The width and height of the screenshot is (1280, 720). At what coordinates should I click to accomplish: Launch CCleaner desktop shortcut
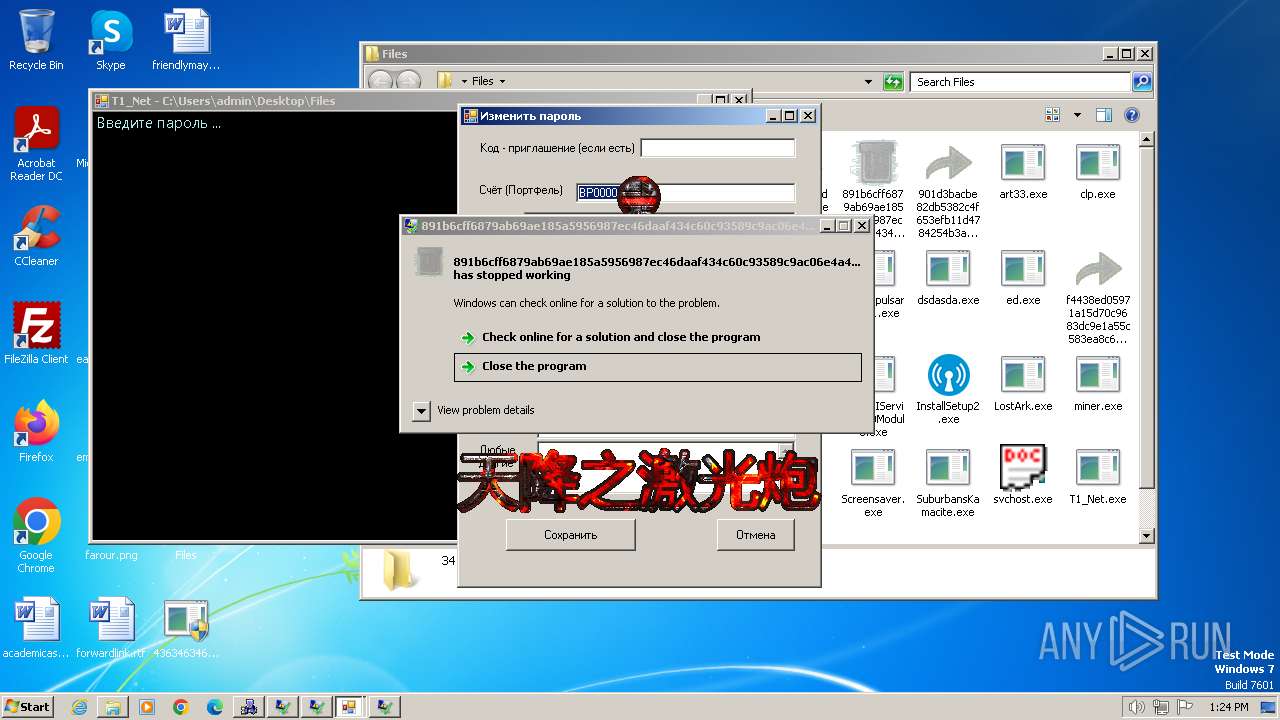click(x=36, y=236)
